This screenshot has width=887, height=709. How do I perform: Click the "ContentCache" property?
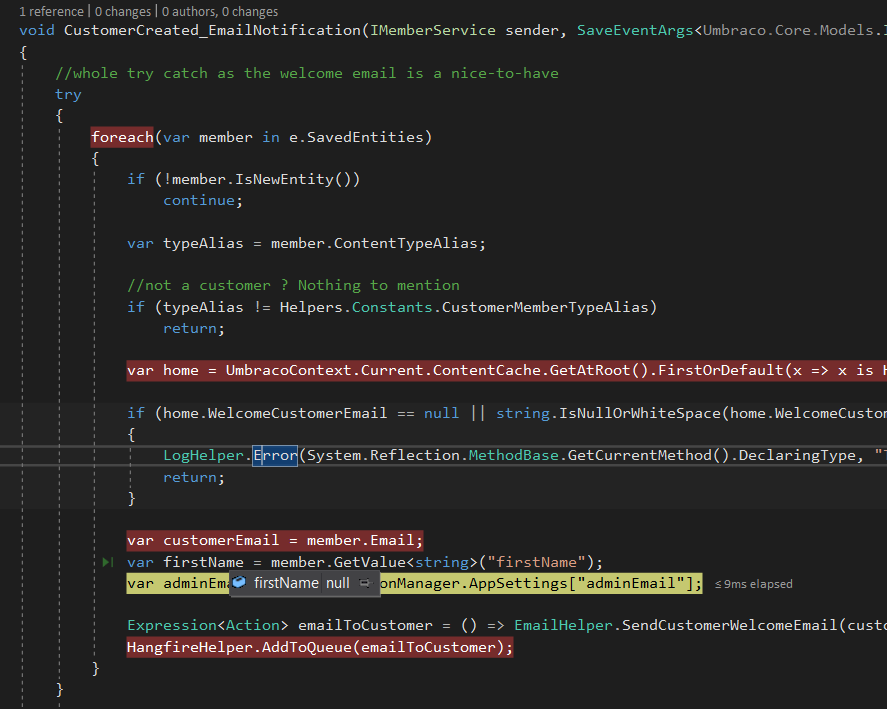coord(486,371)
